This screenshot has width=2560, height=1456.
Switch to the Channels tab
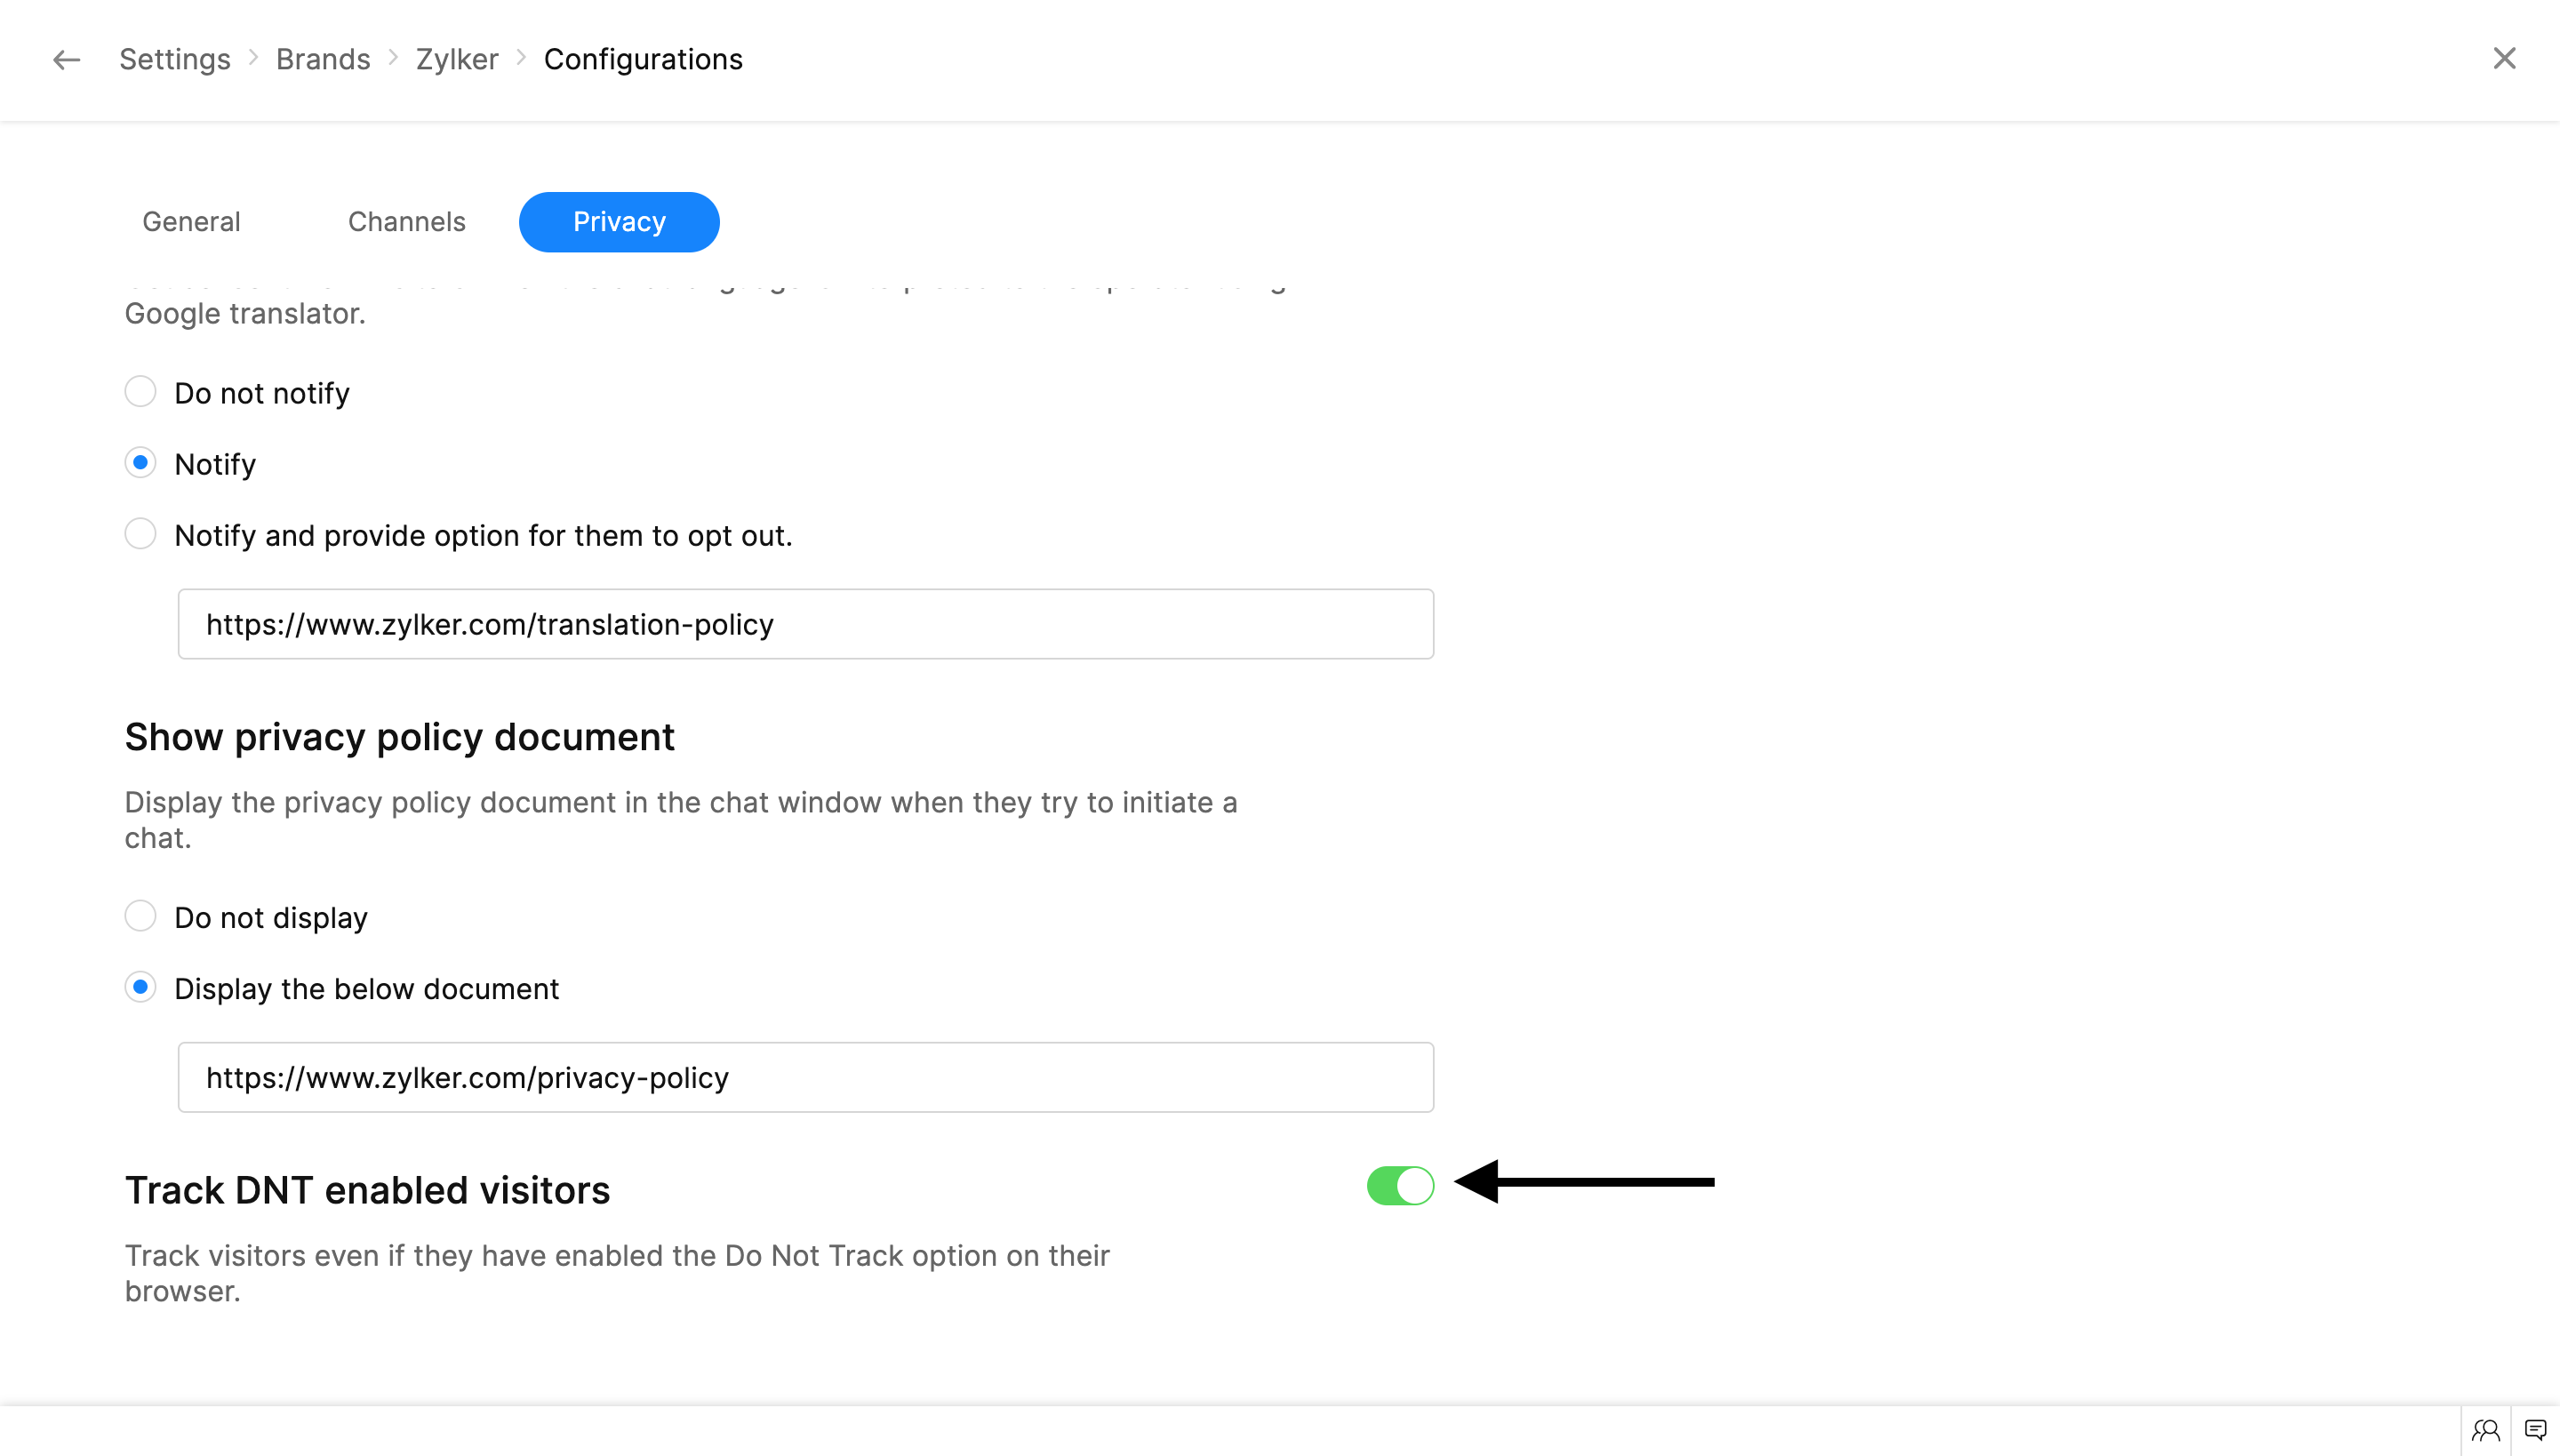(x=407, y=222)
